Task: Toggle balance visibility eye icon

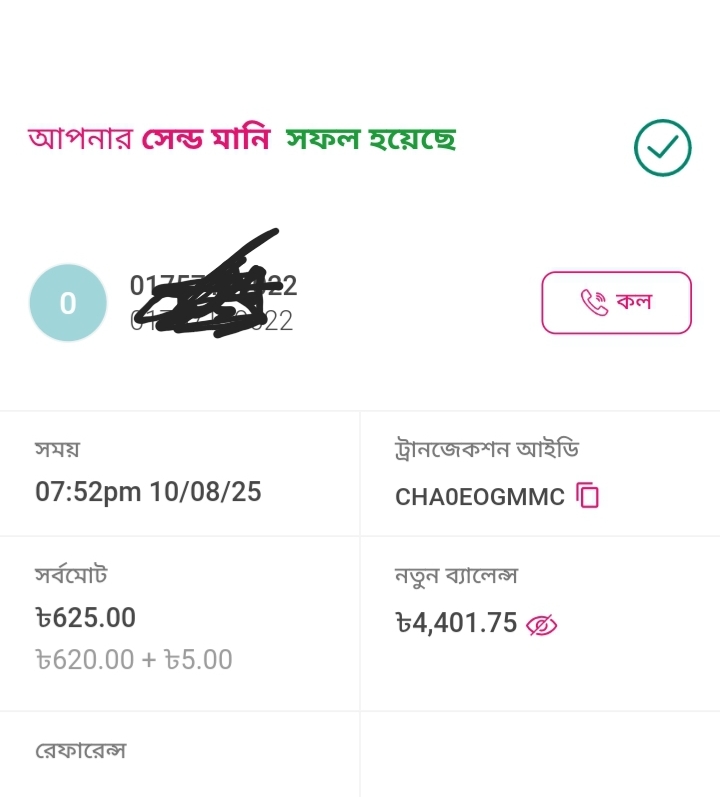Action: [541, 625]
